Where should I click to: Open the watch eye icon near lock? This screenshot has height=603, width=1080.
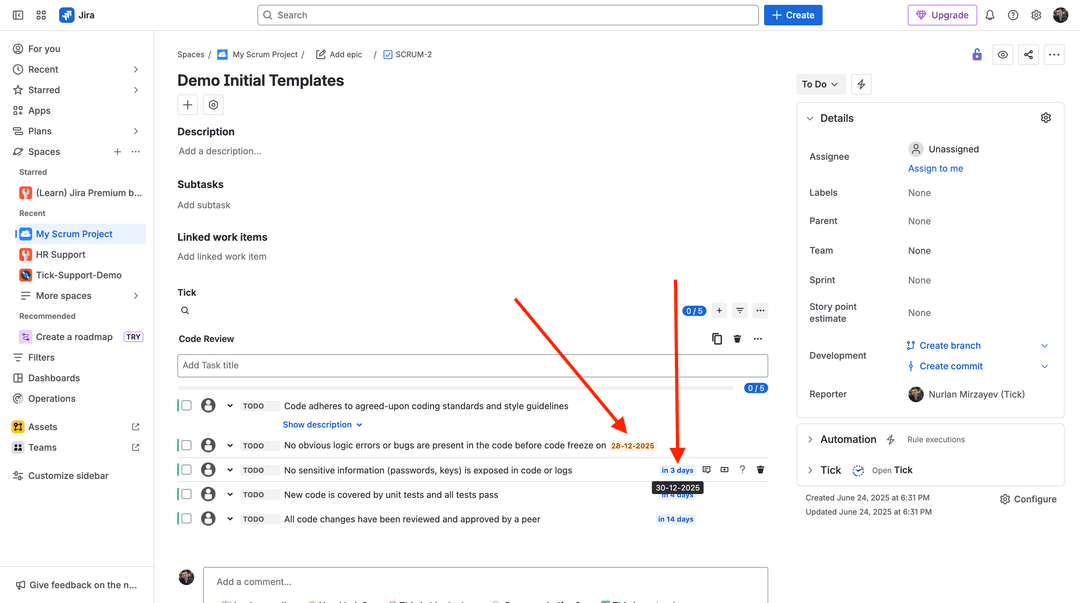coord(1004,53)
